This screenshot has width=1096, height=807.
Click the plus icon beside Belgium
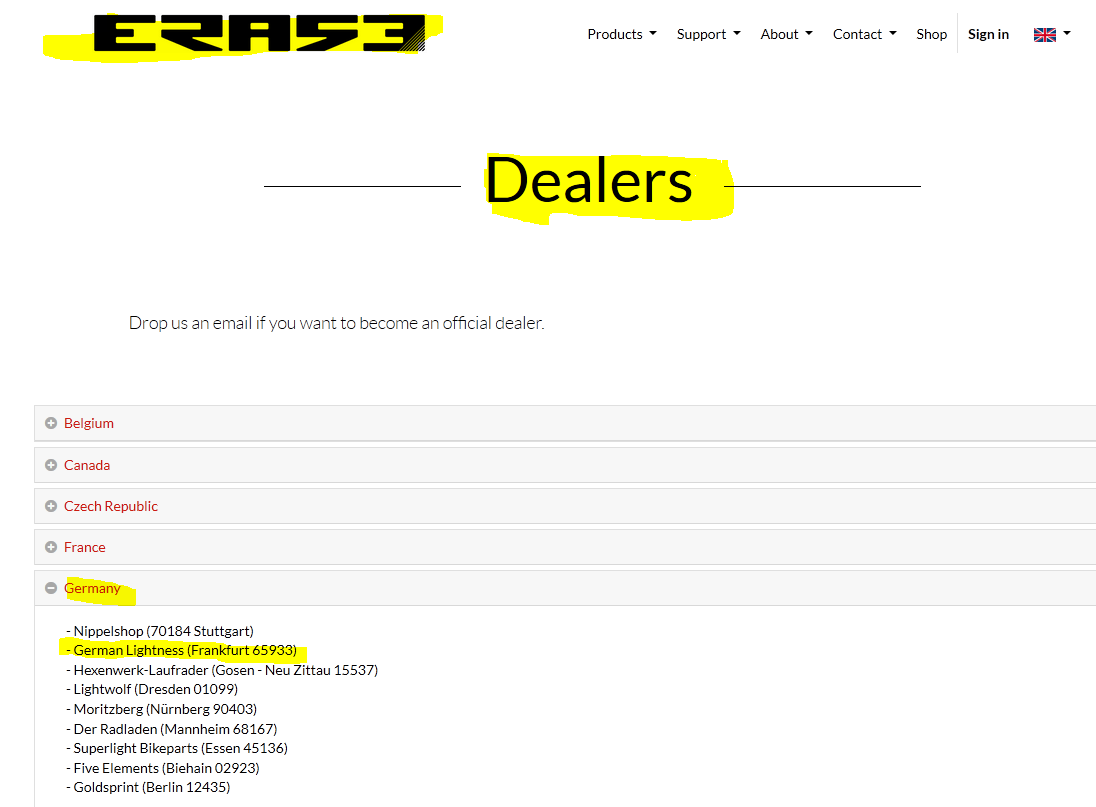(51, 423)
